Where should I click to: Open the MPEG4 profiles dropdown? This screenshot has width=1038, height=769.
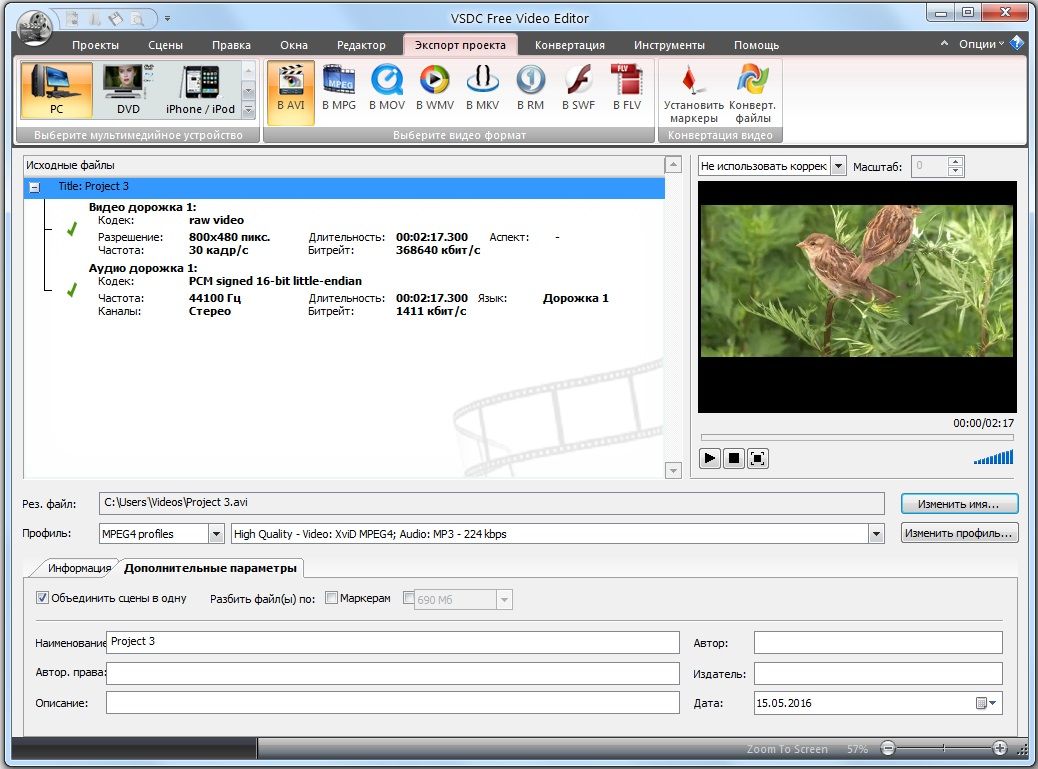[x=216, y=533]
